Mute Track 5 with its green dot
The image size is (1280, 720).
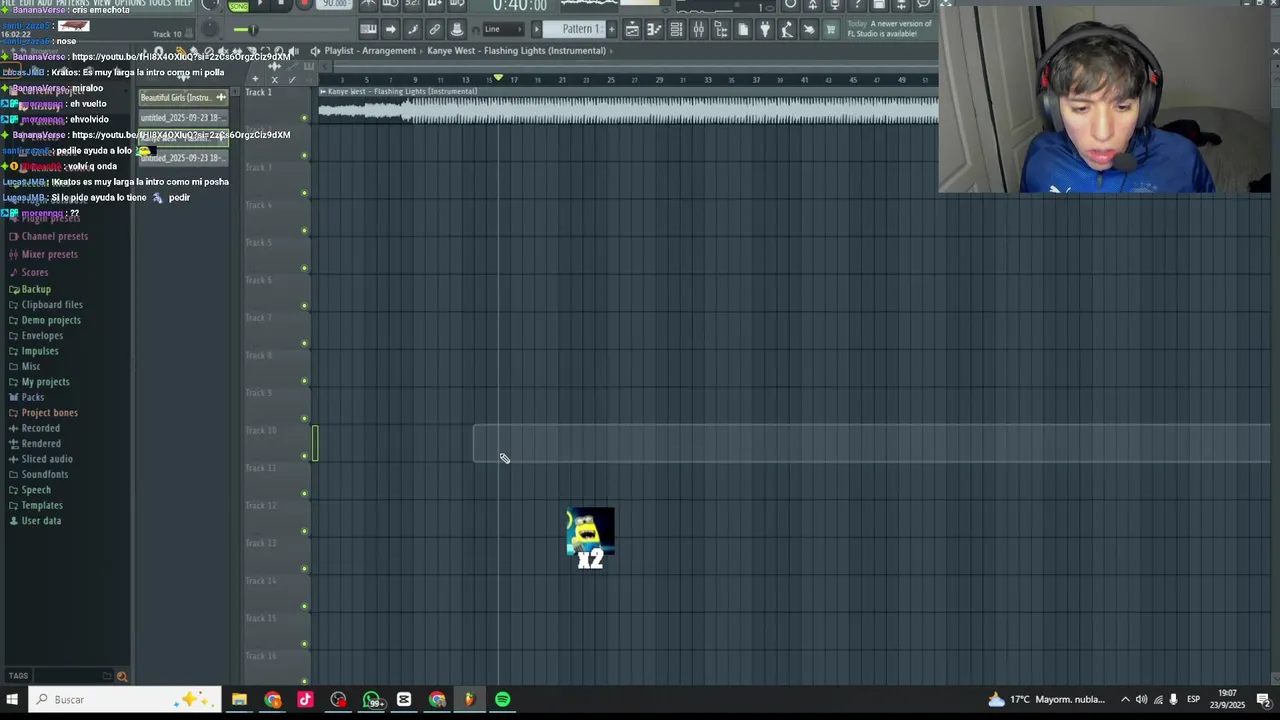pos(305,269)
